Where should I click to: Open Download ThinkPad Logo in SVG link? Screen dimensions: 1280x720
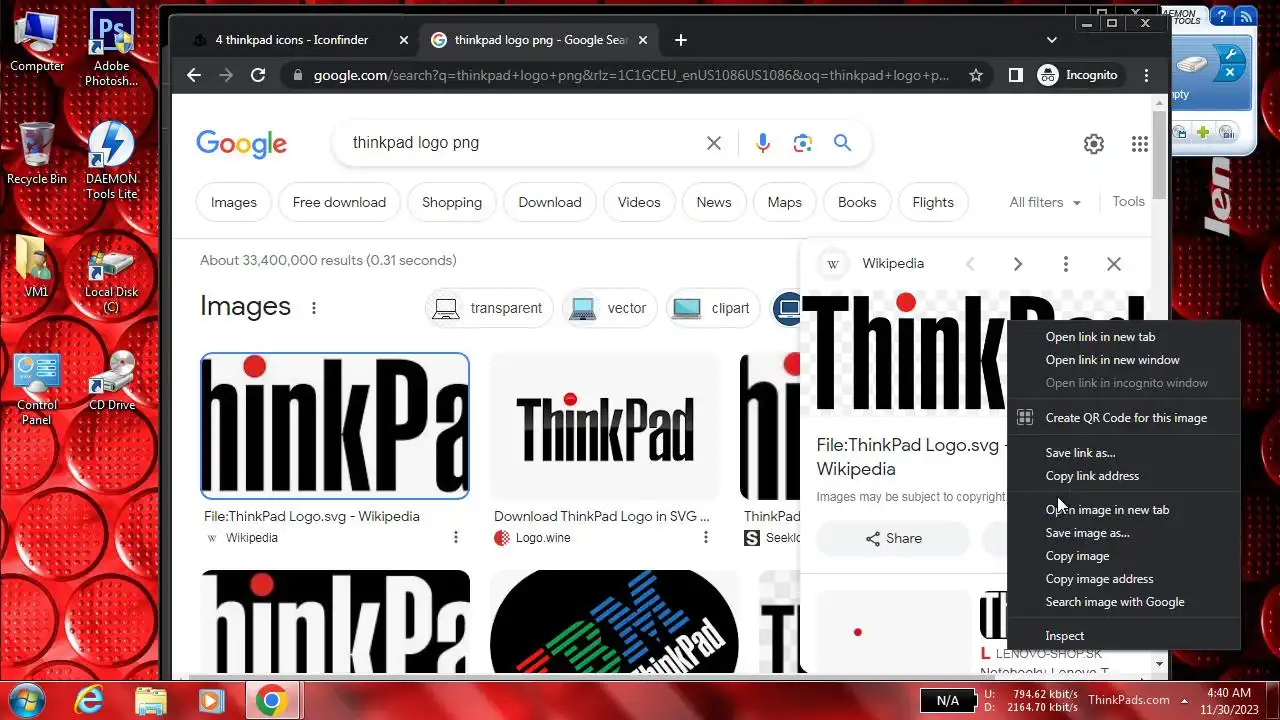pos(602,516)
